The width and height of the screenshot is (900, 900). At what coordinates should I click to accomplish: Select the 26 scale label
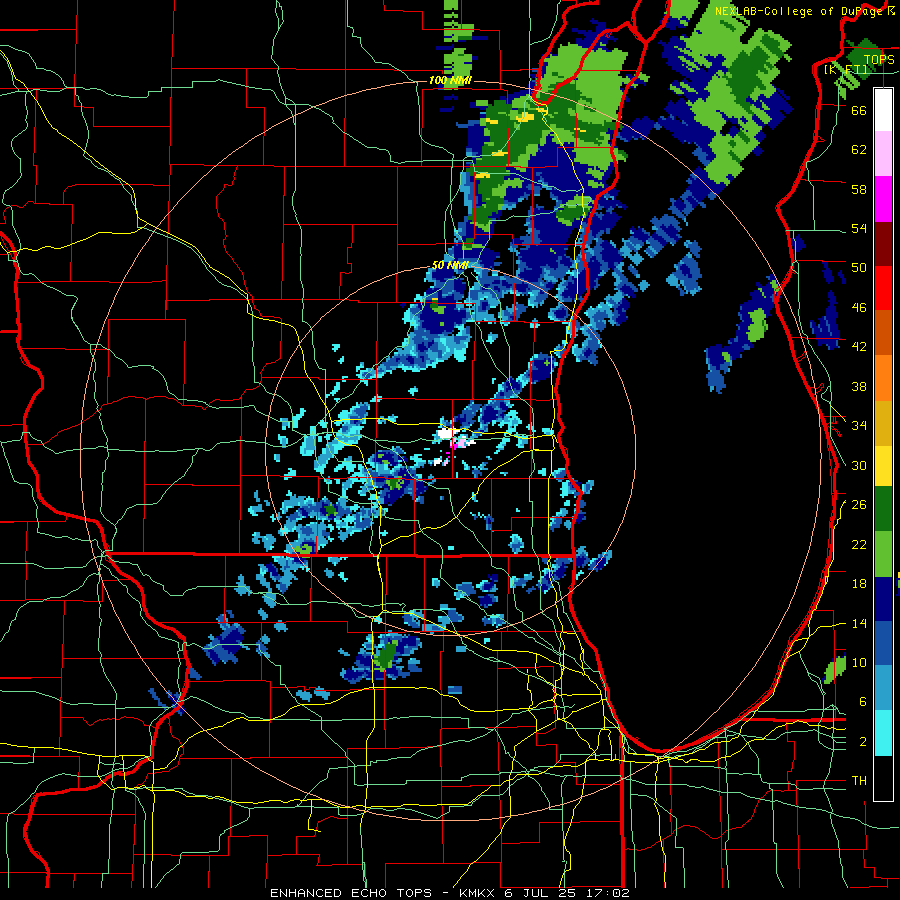click(x=859, y=505)
